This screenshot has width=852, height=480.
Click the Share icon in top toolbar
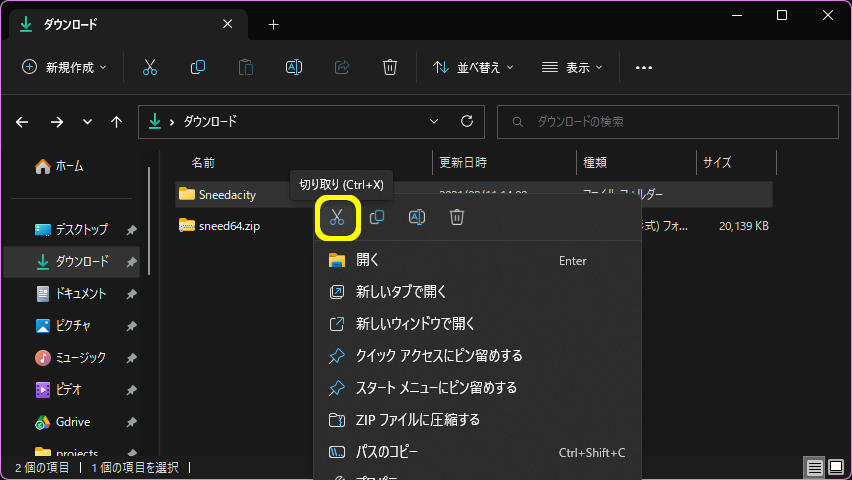coord(342,67)
